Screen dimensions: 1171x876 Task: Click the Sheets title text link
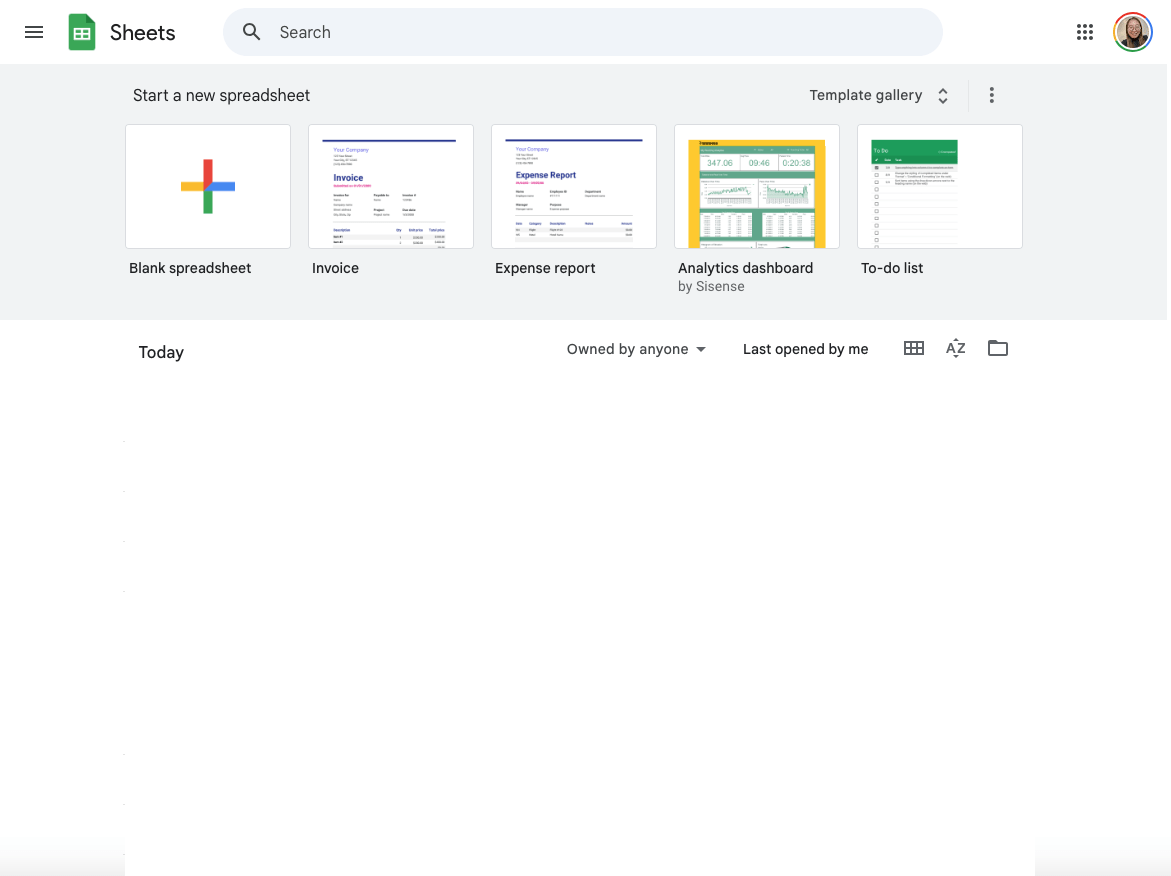click(x=143, y=32)
